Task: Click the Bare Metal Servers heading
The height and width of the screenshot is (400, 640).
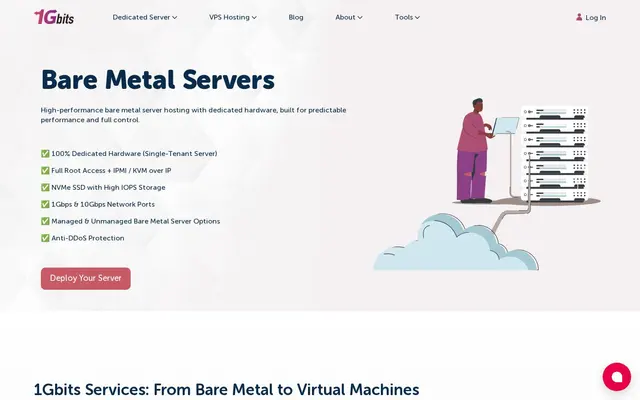Action: 158,80
